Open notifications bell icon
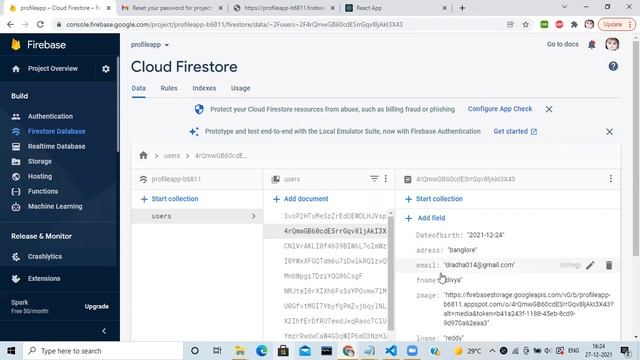The height and width of the screenshot is (360, 640). (x=591, y=44)
